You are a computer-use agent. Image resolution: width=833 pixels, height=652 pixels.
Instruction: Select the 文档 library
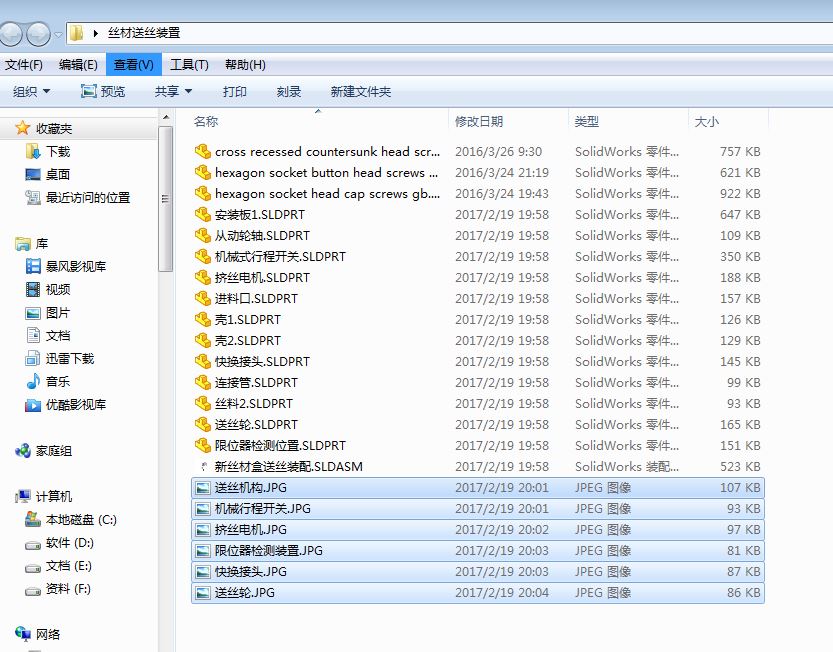48,335
